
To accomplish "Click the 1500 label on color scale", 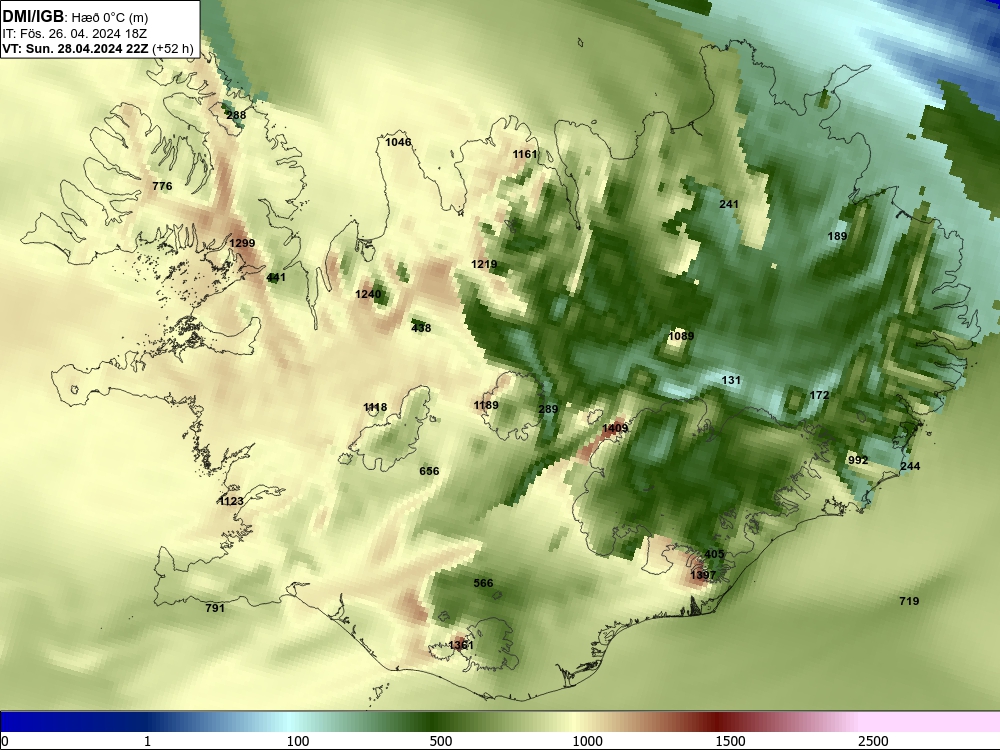I will pos(730,741).
